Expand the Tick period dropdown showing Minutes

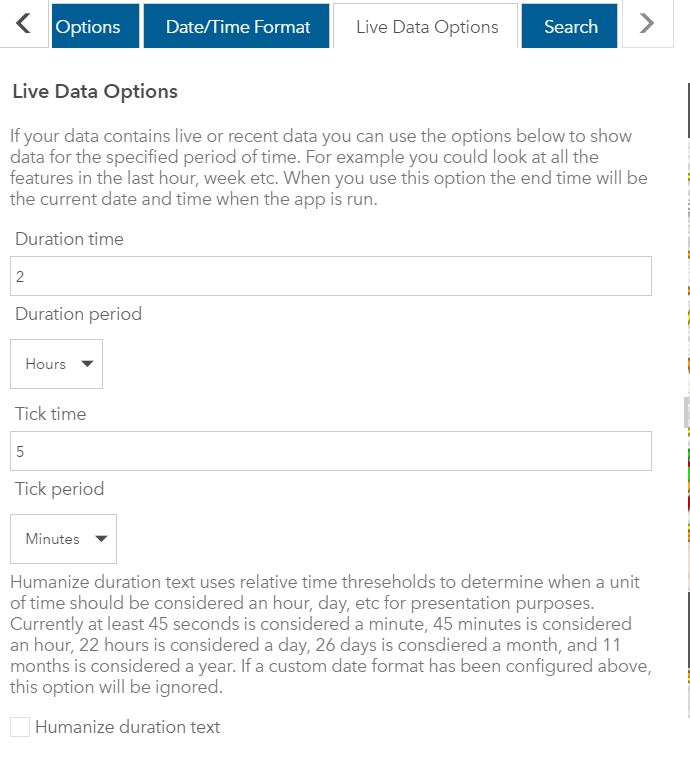63,539
